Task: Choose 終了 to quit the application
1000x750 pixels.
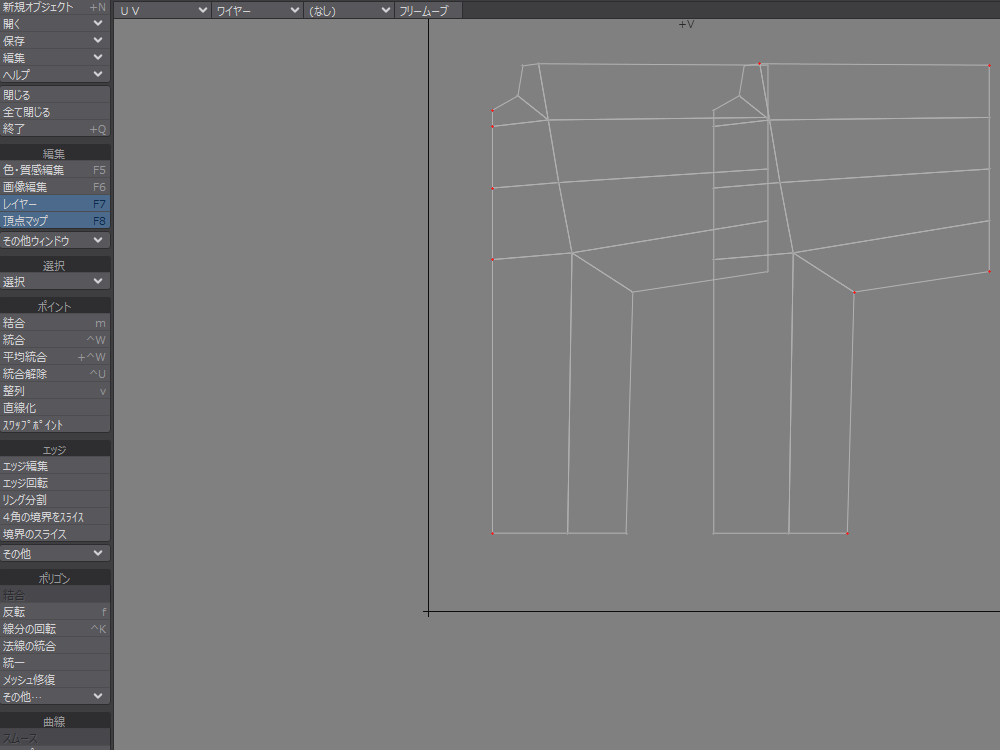Action: tap(54, 129)
